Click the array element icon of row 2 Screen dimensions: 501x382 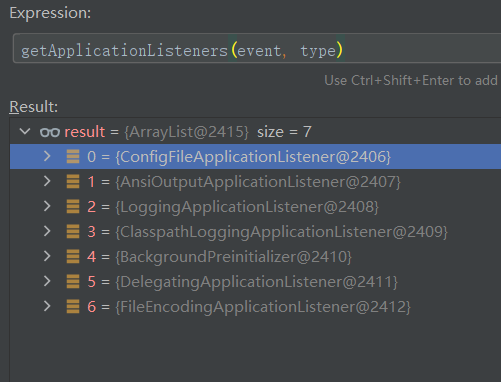73,207
